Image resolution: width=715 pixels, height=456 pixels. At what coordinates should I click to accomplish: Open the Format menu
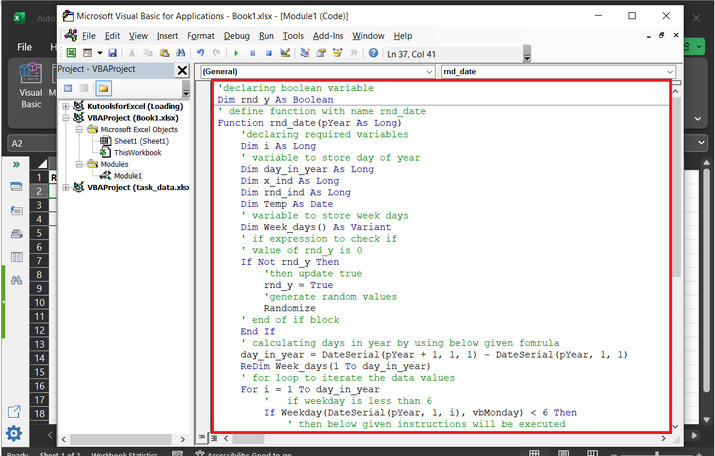201,36
